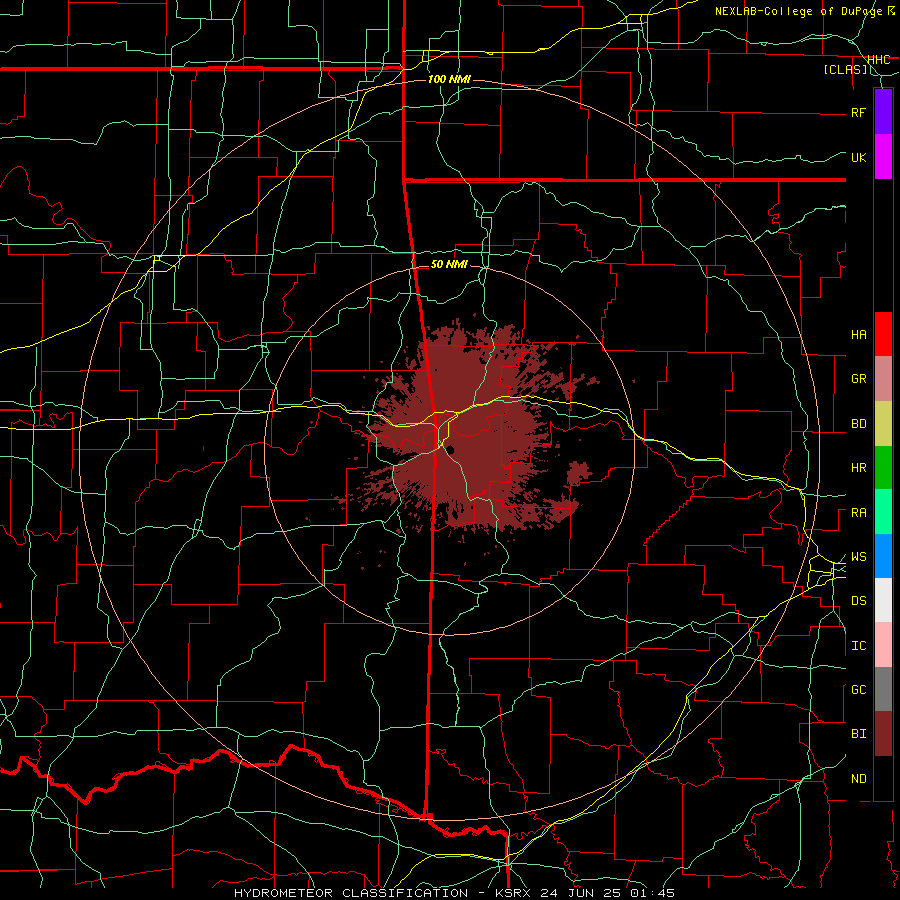This screenshot has width=900, height=900.
Task: Click the "100 NMI" range ring label
Action: click(x=449, y=79)
